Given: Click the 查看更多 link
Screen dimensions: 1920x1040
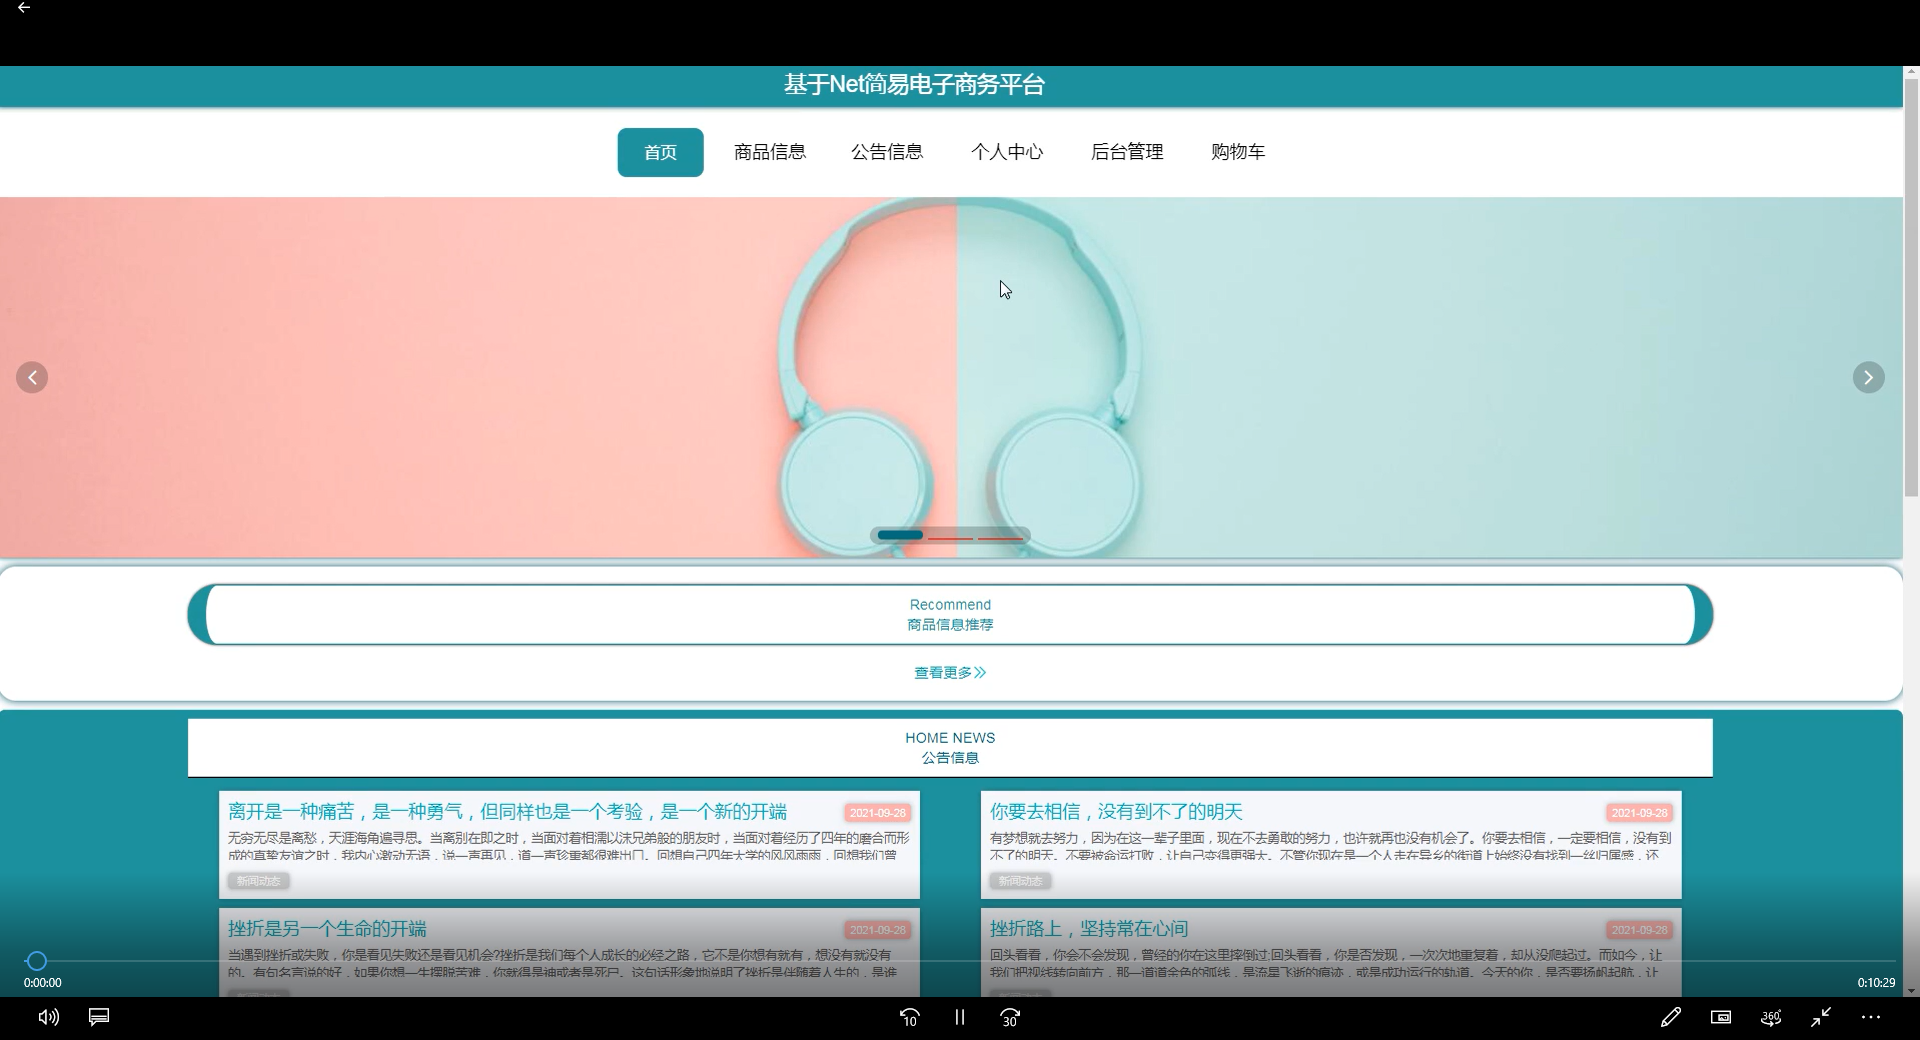Looking at the screenshot, I should tap(950, 673).
